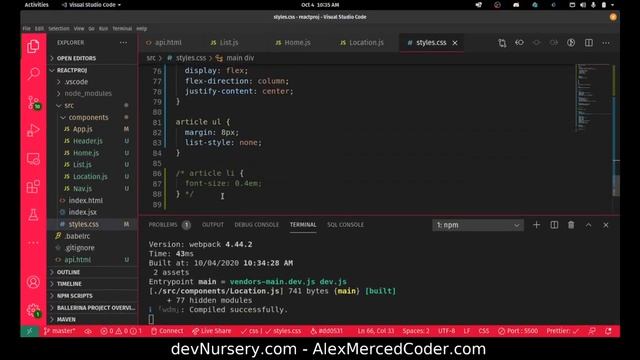This screenshot has height=360, width=640.
Task: Click the sync changes cloud icon
Action: [x=88, y=331]
